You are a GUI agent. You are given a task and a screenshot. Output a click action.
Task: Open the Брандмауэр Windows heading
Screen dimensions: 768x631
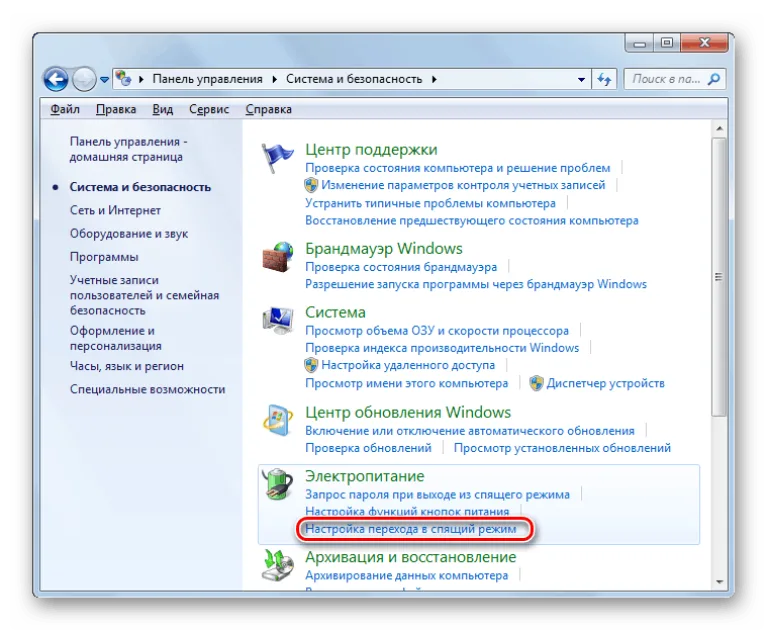(384, 248)
